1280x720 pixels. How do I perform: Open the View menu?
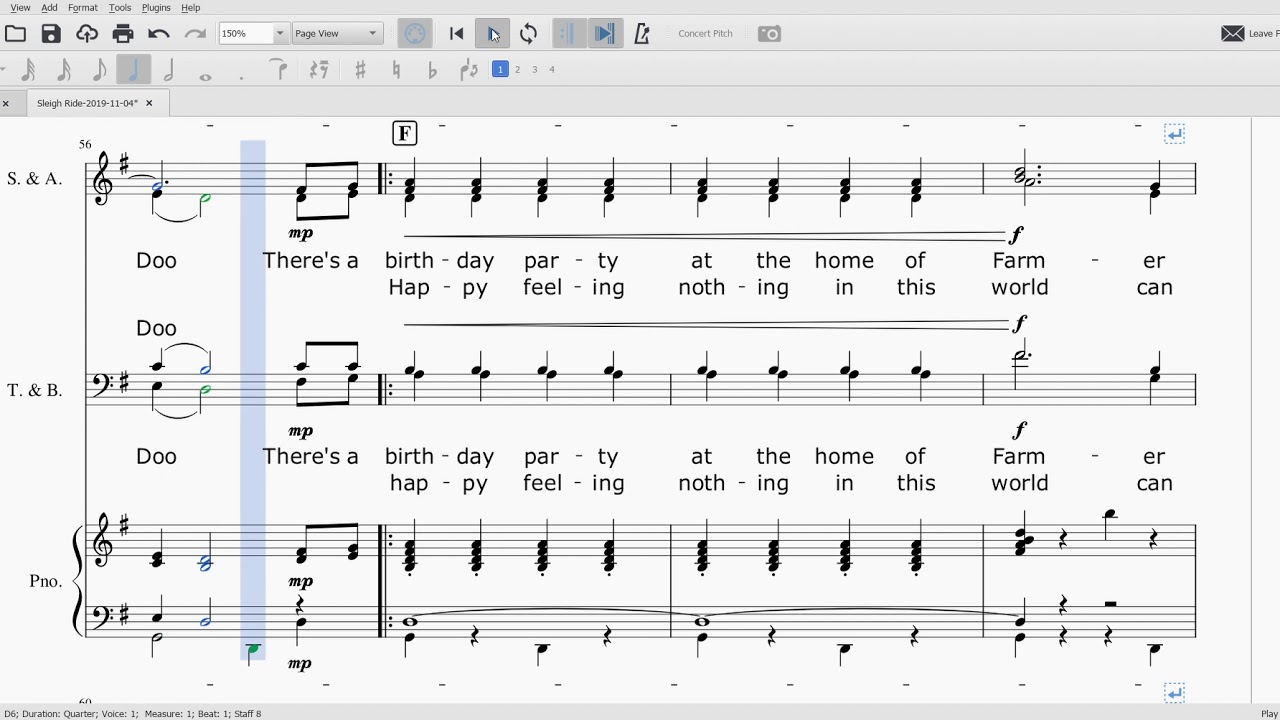20,7
